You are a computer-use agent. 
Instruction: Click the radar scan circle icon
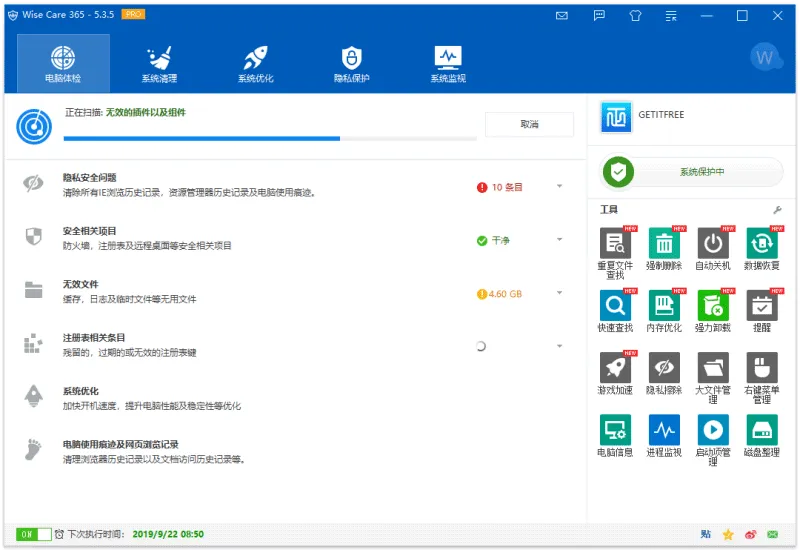coord(34,126)
